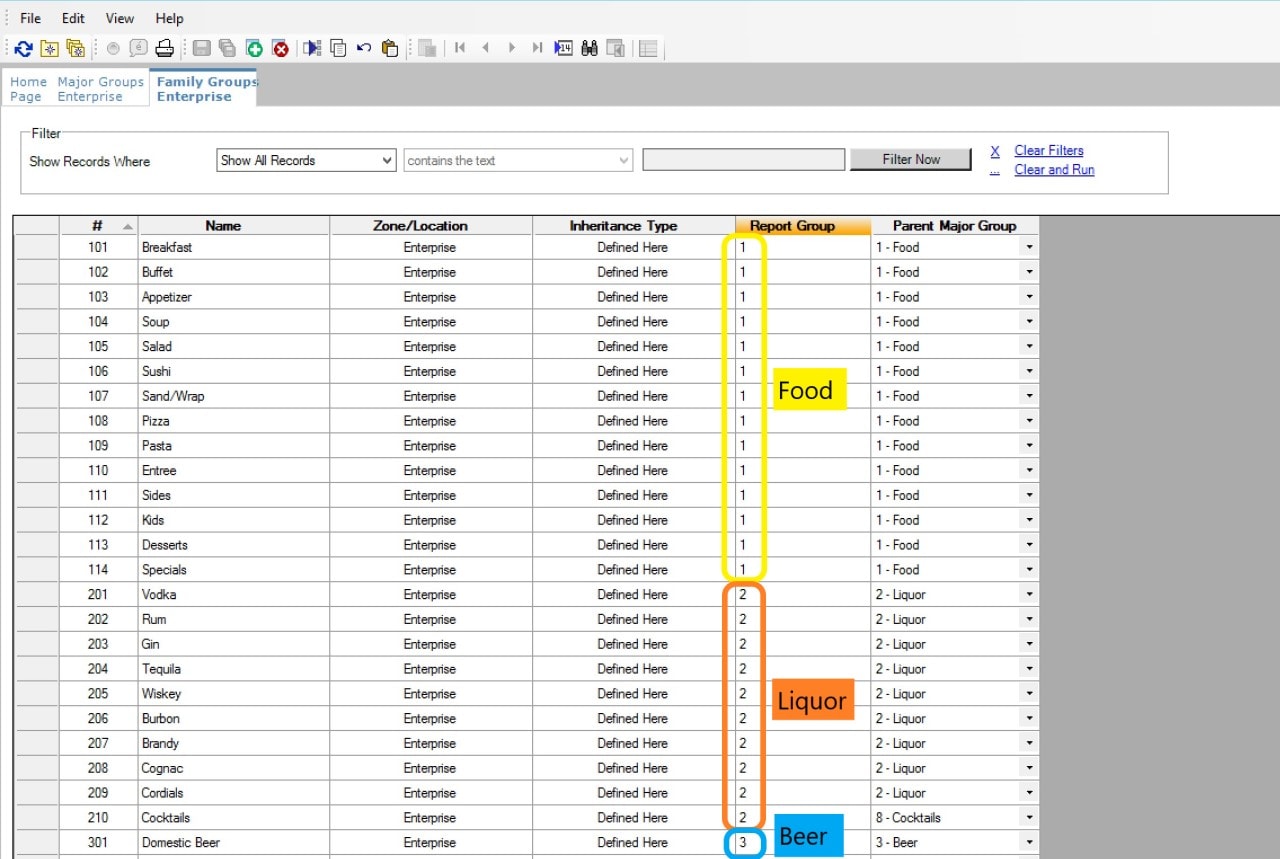
Task: Sort by the Name column header
Action: point(233,226)
